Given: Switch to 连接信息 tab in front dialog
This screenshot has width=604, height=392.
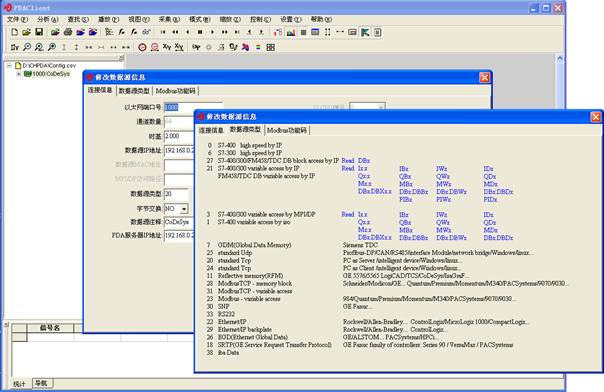Looking at the screenshot, I should click(x=211, y=130).
